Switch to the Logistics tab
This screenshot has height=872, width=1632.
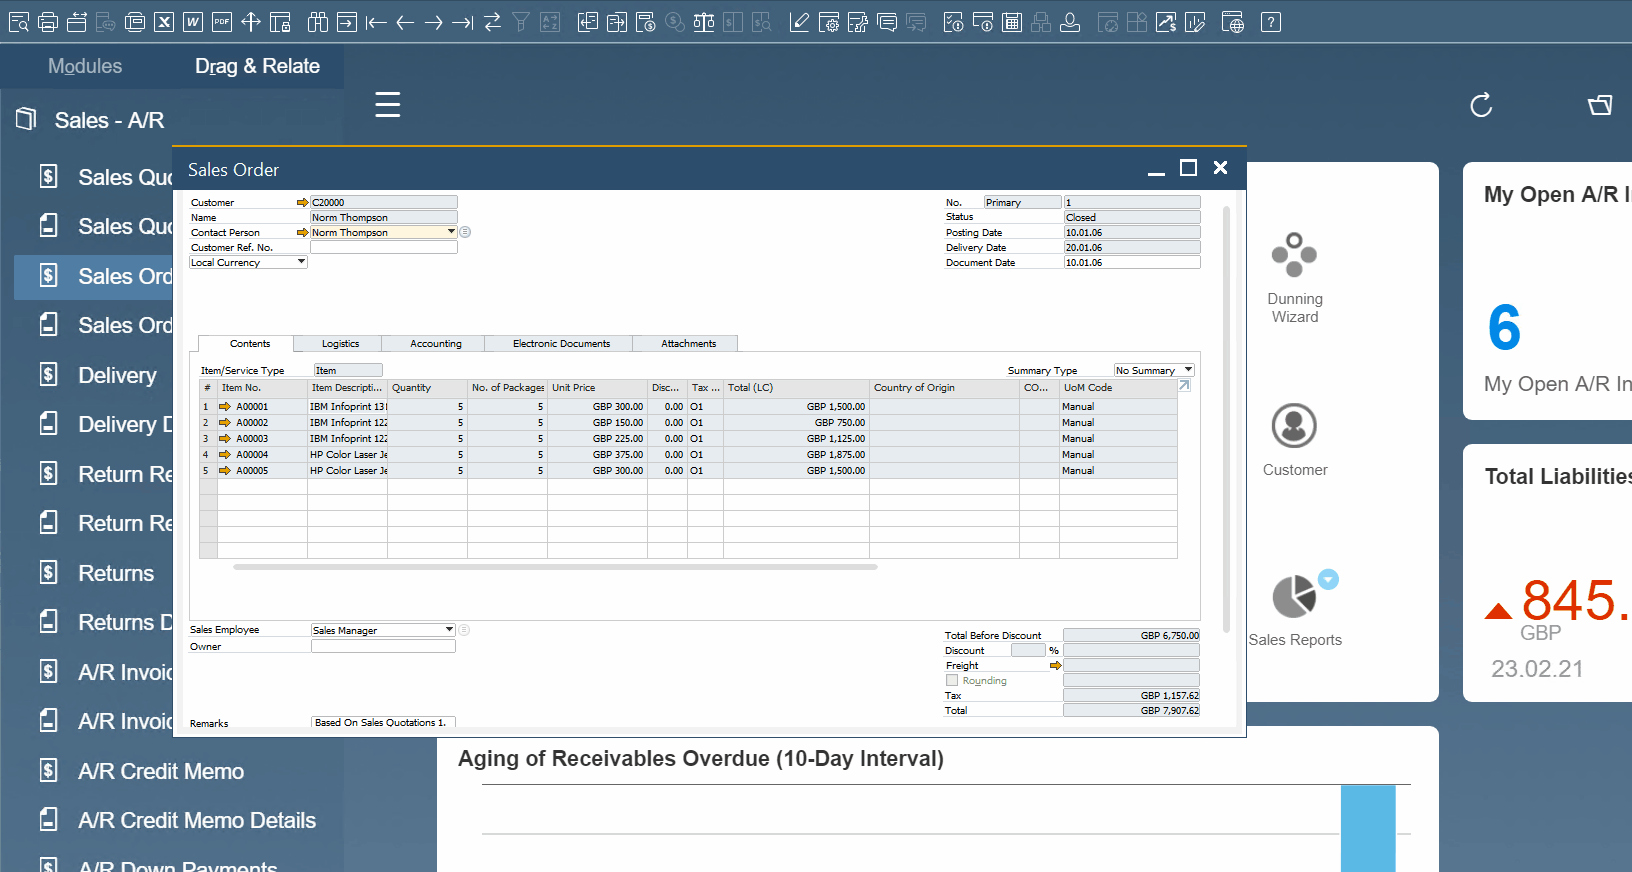tap(340, 344)
